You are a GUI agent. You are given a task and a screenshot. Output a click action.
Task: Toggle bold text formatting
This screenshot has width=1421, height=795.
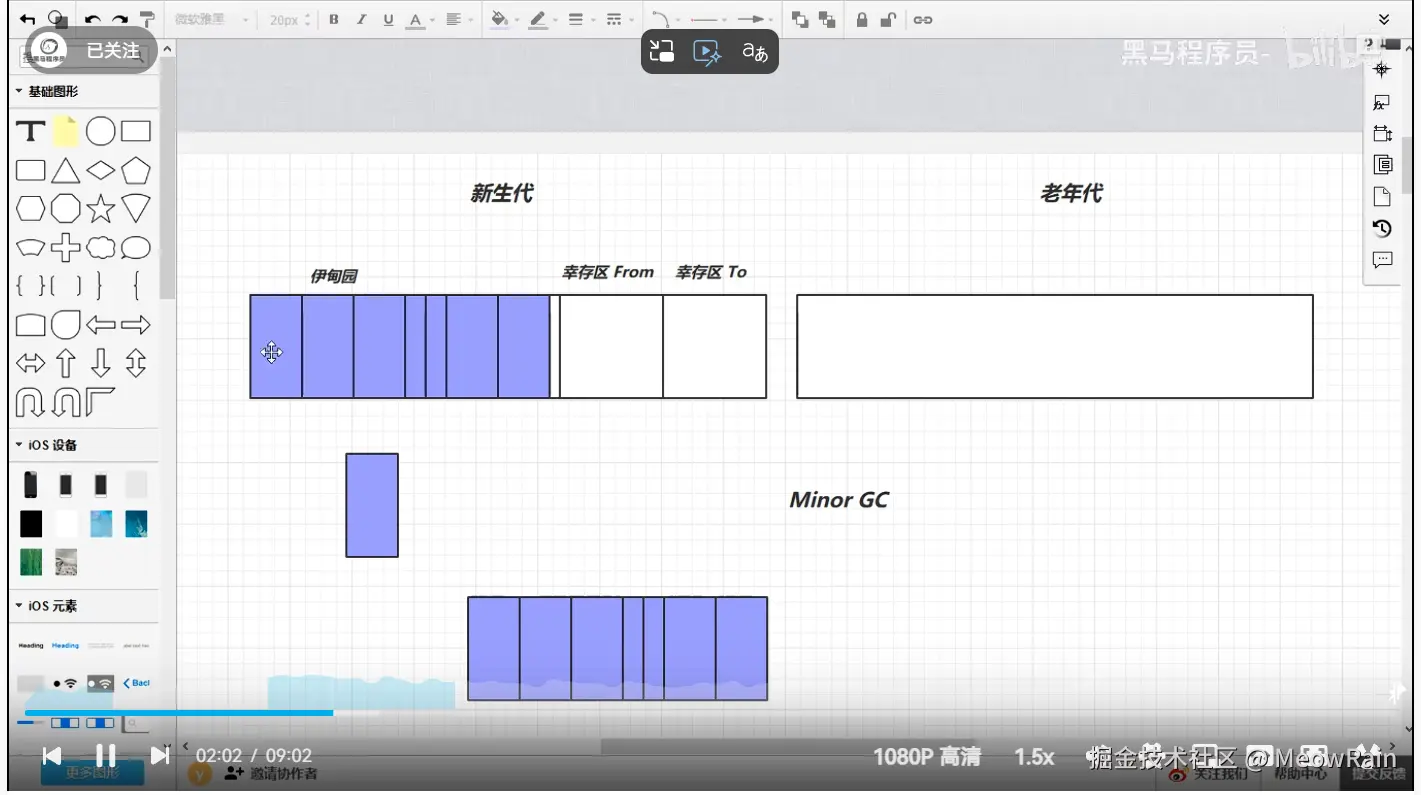point(333,18)
